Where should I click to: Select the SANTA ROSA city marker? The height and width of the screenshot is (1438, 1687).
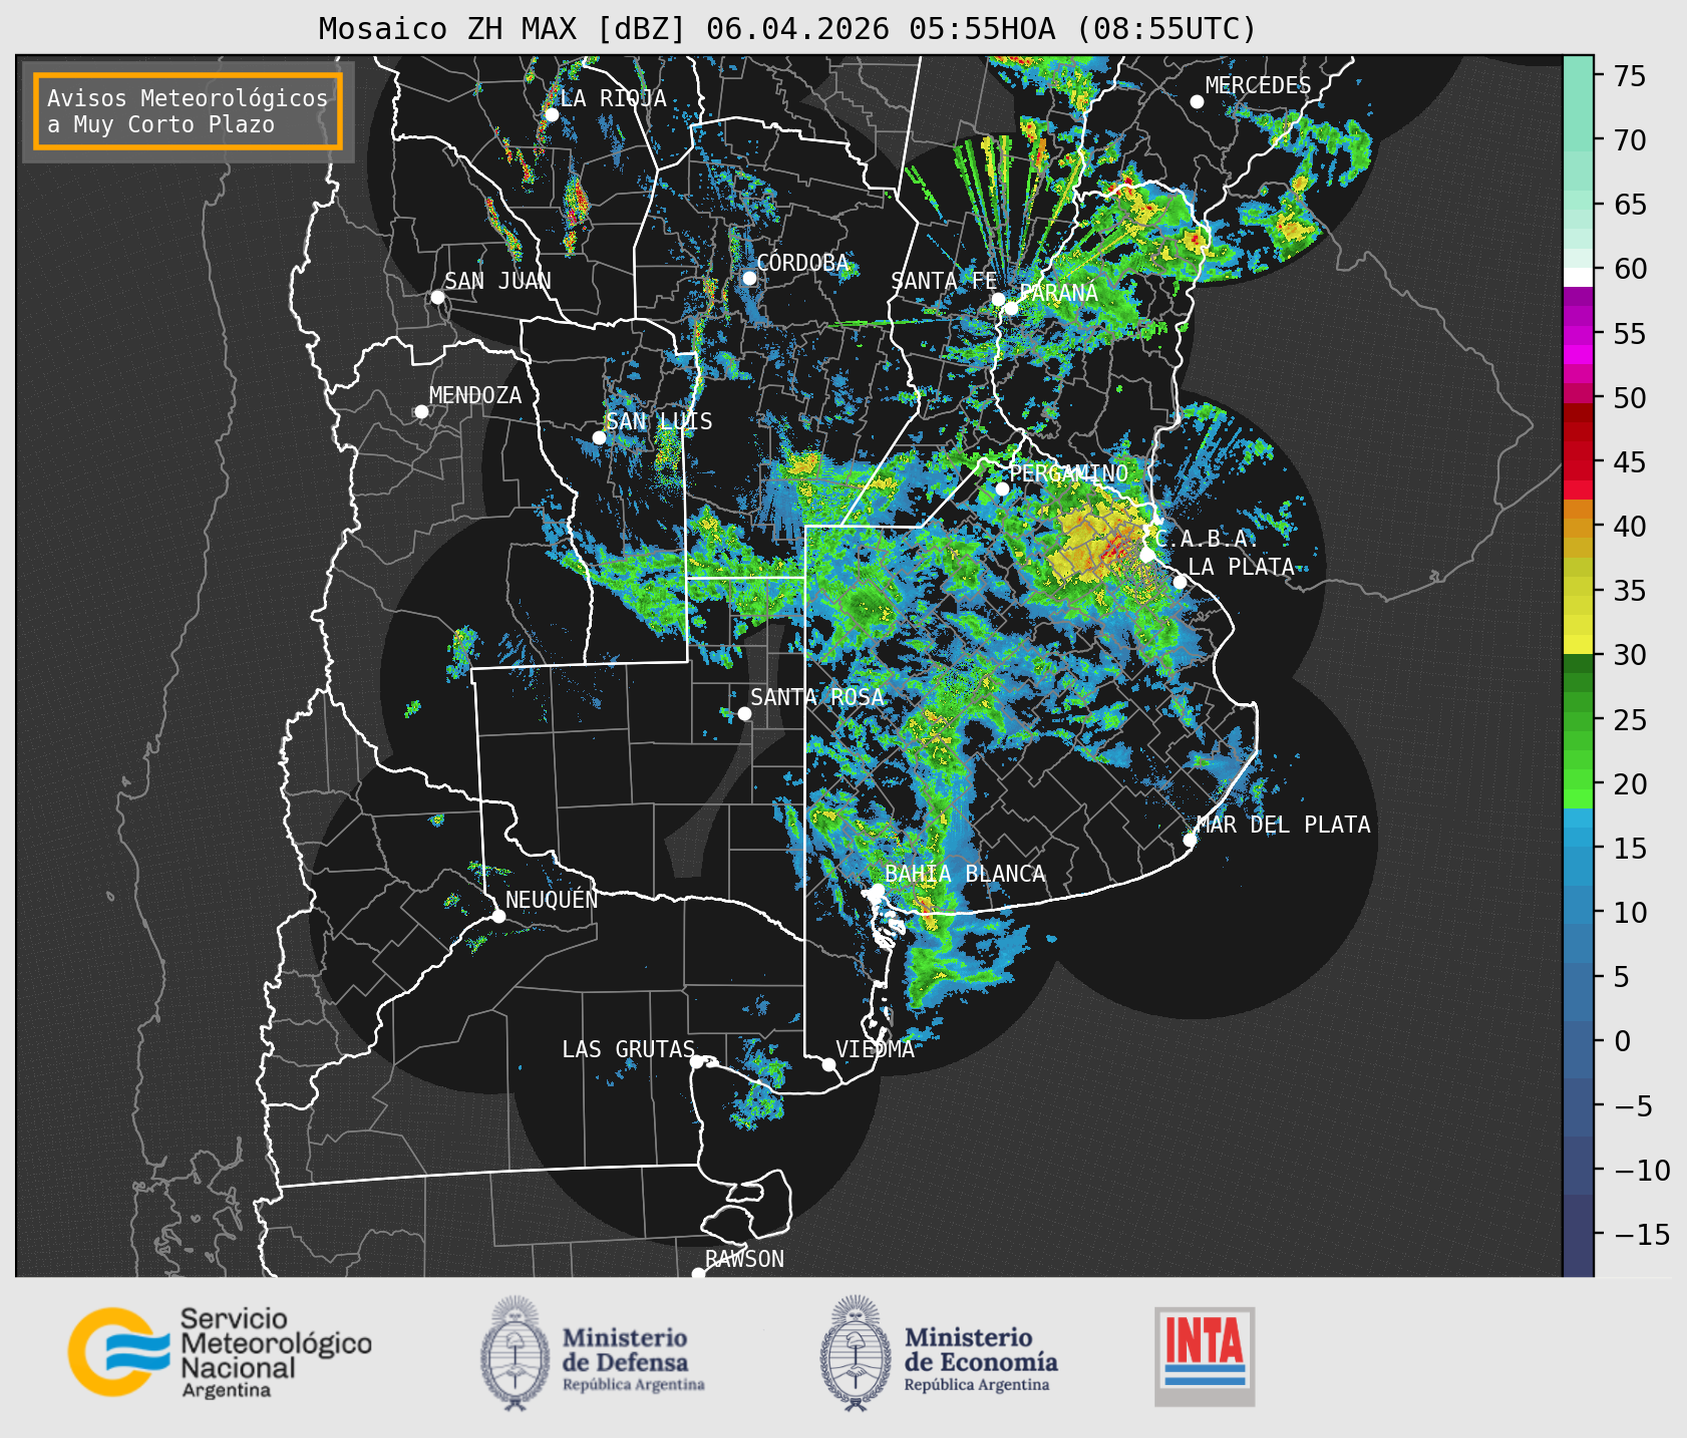tap(744, 713)
